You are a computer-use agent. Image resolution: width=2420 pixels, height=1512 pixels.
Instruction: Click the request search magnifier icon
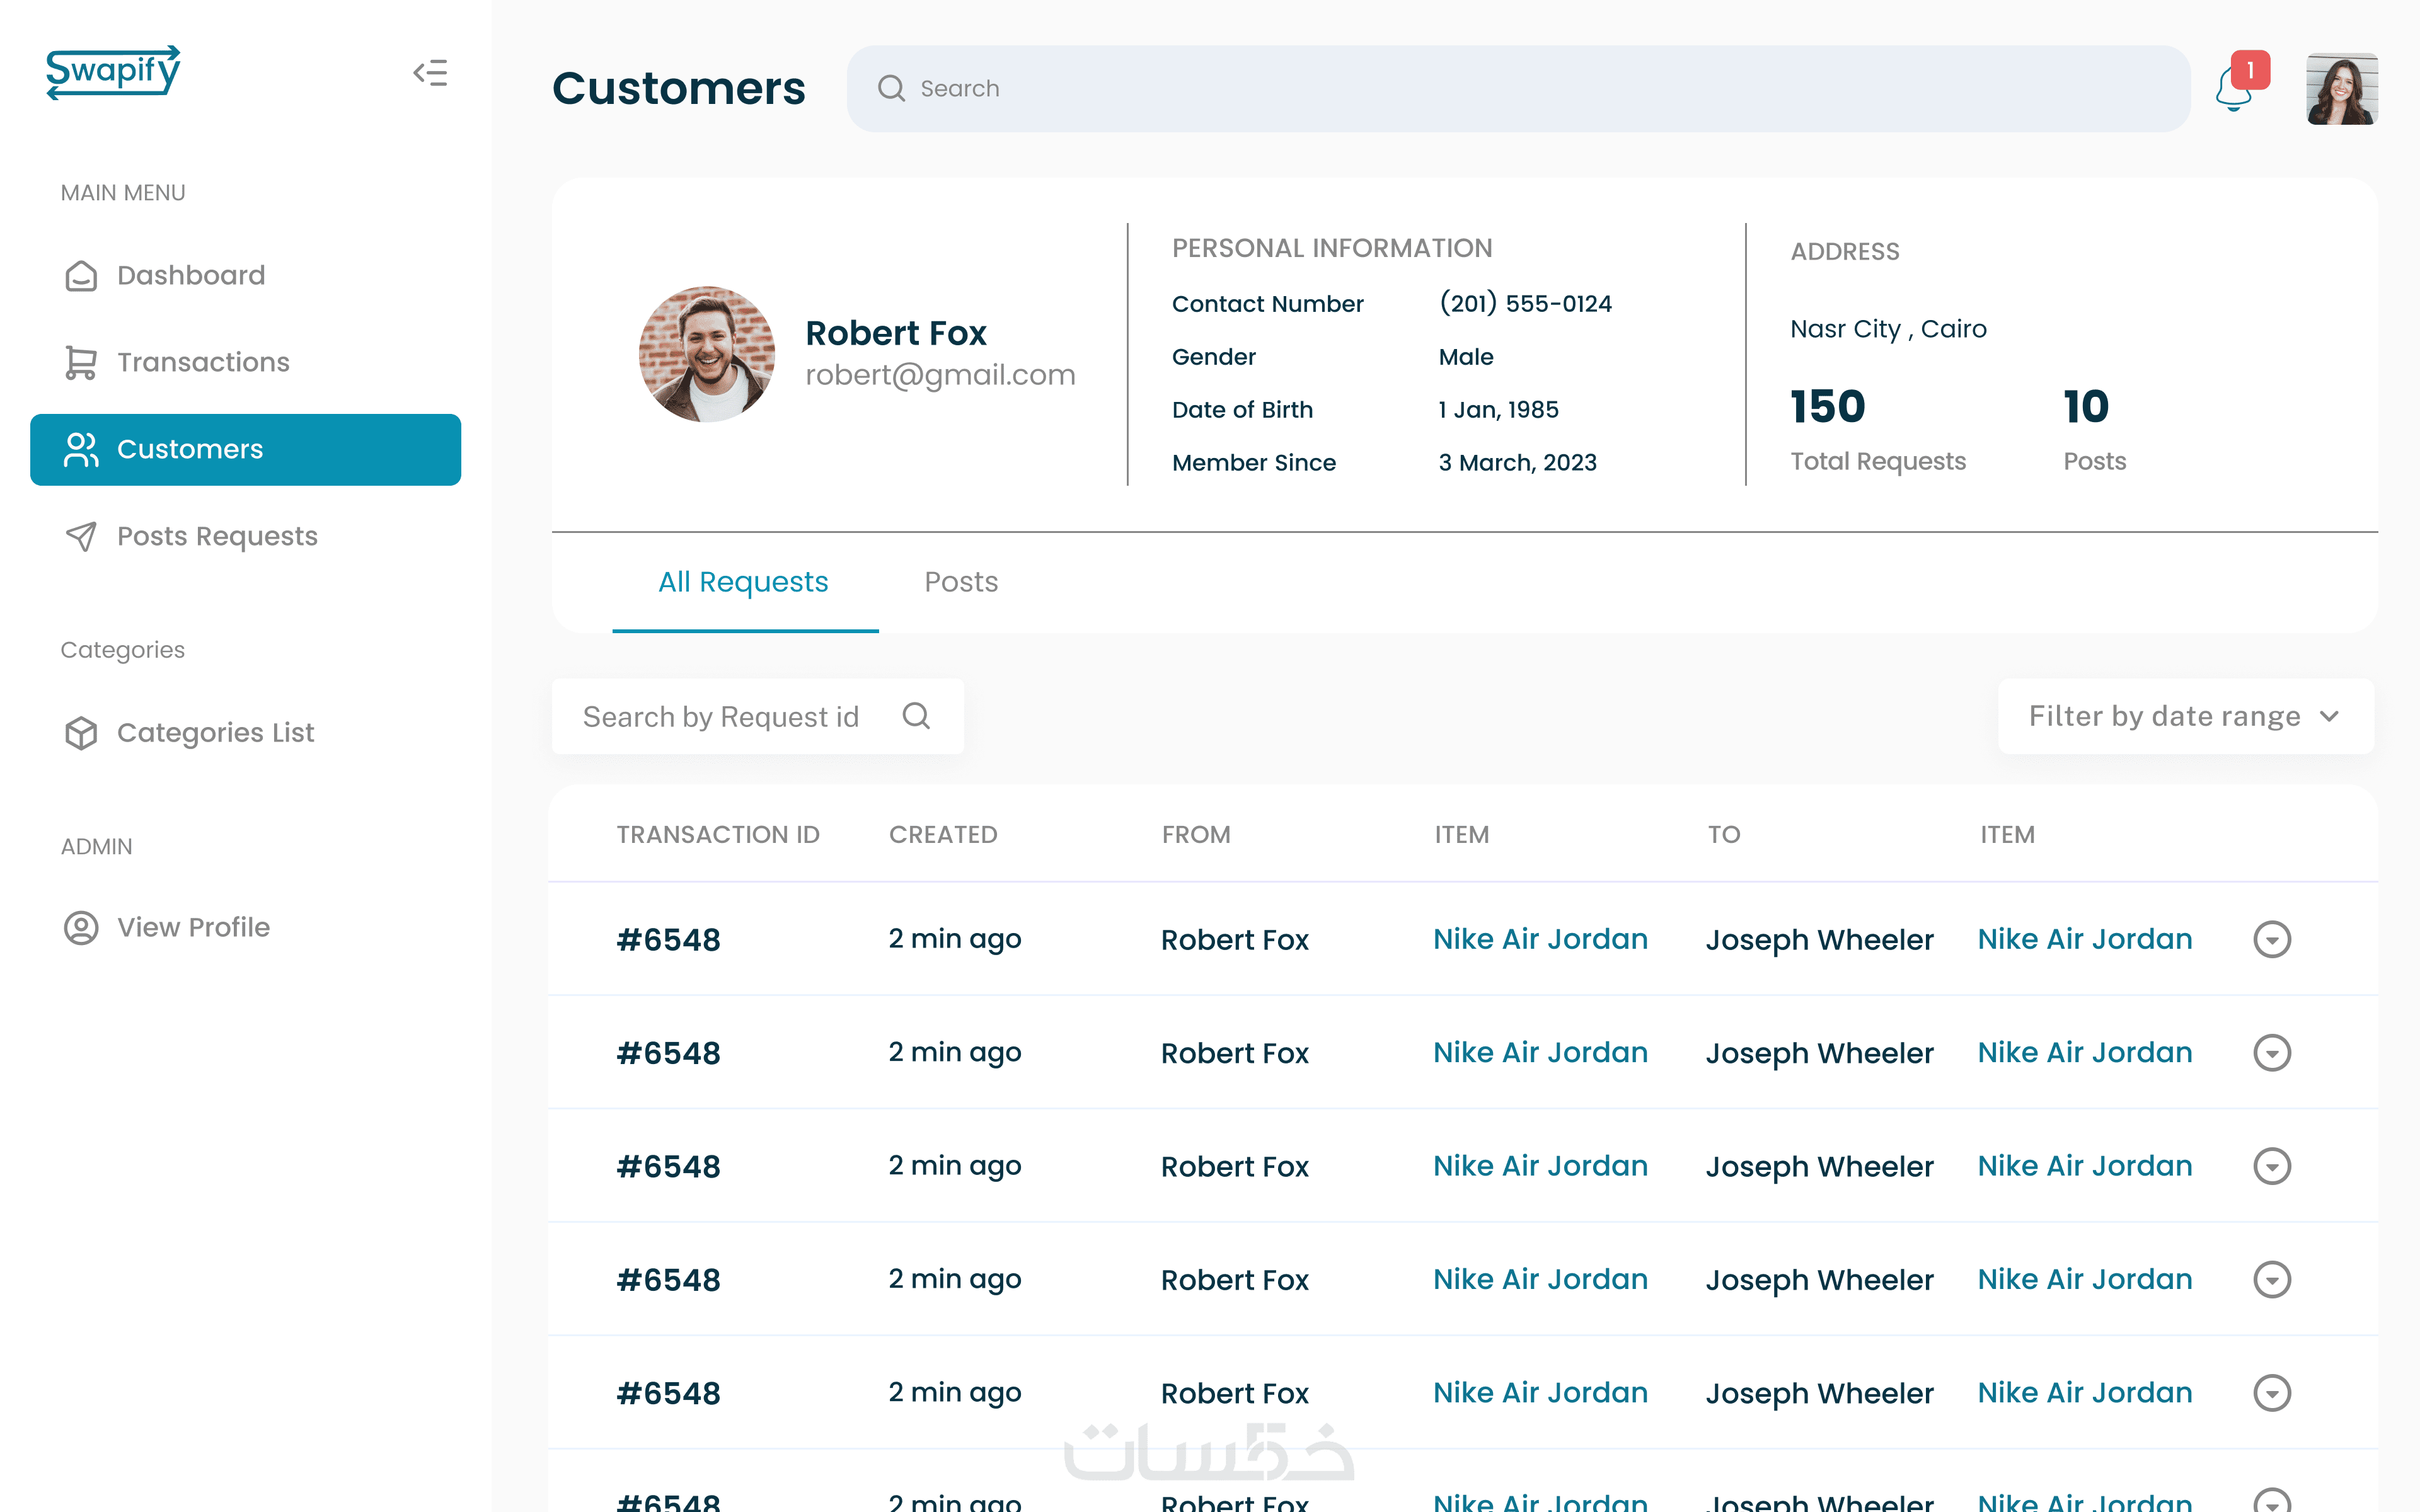[916, 716]
